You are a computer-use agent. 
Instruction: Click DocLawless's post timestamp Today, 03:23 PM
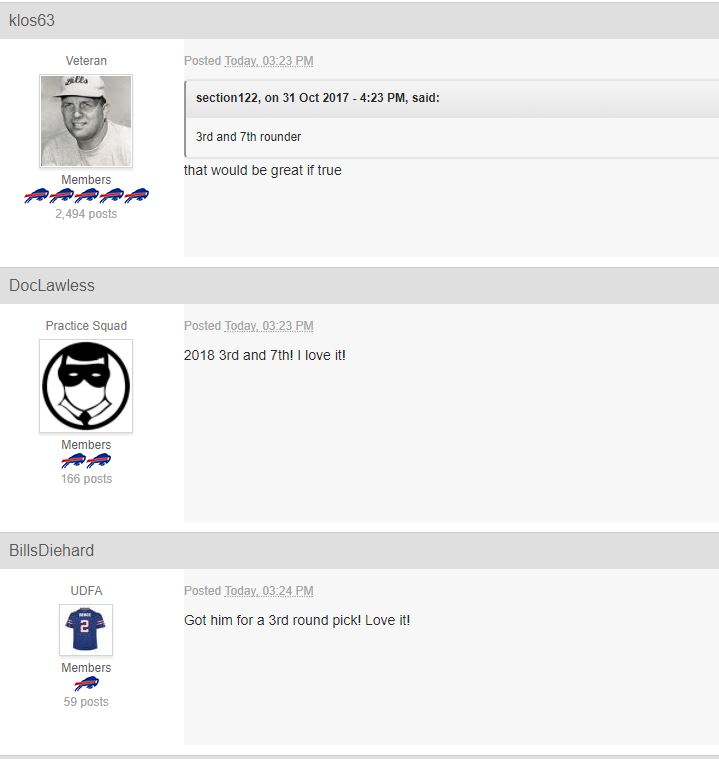click(269, 326)
